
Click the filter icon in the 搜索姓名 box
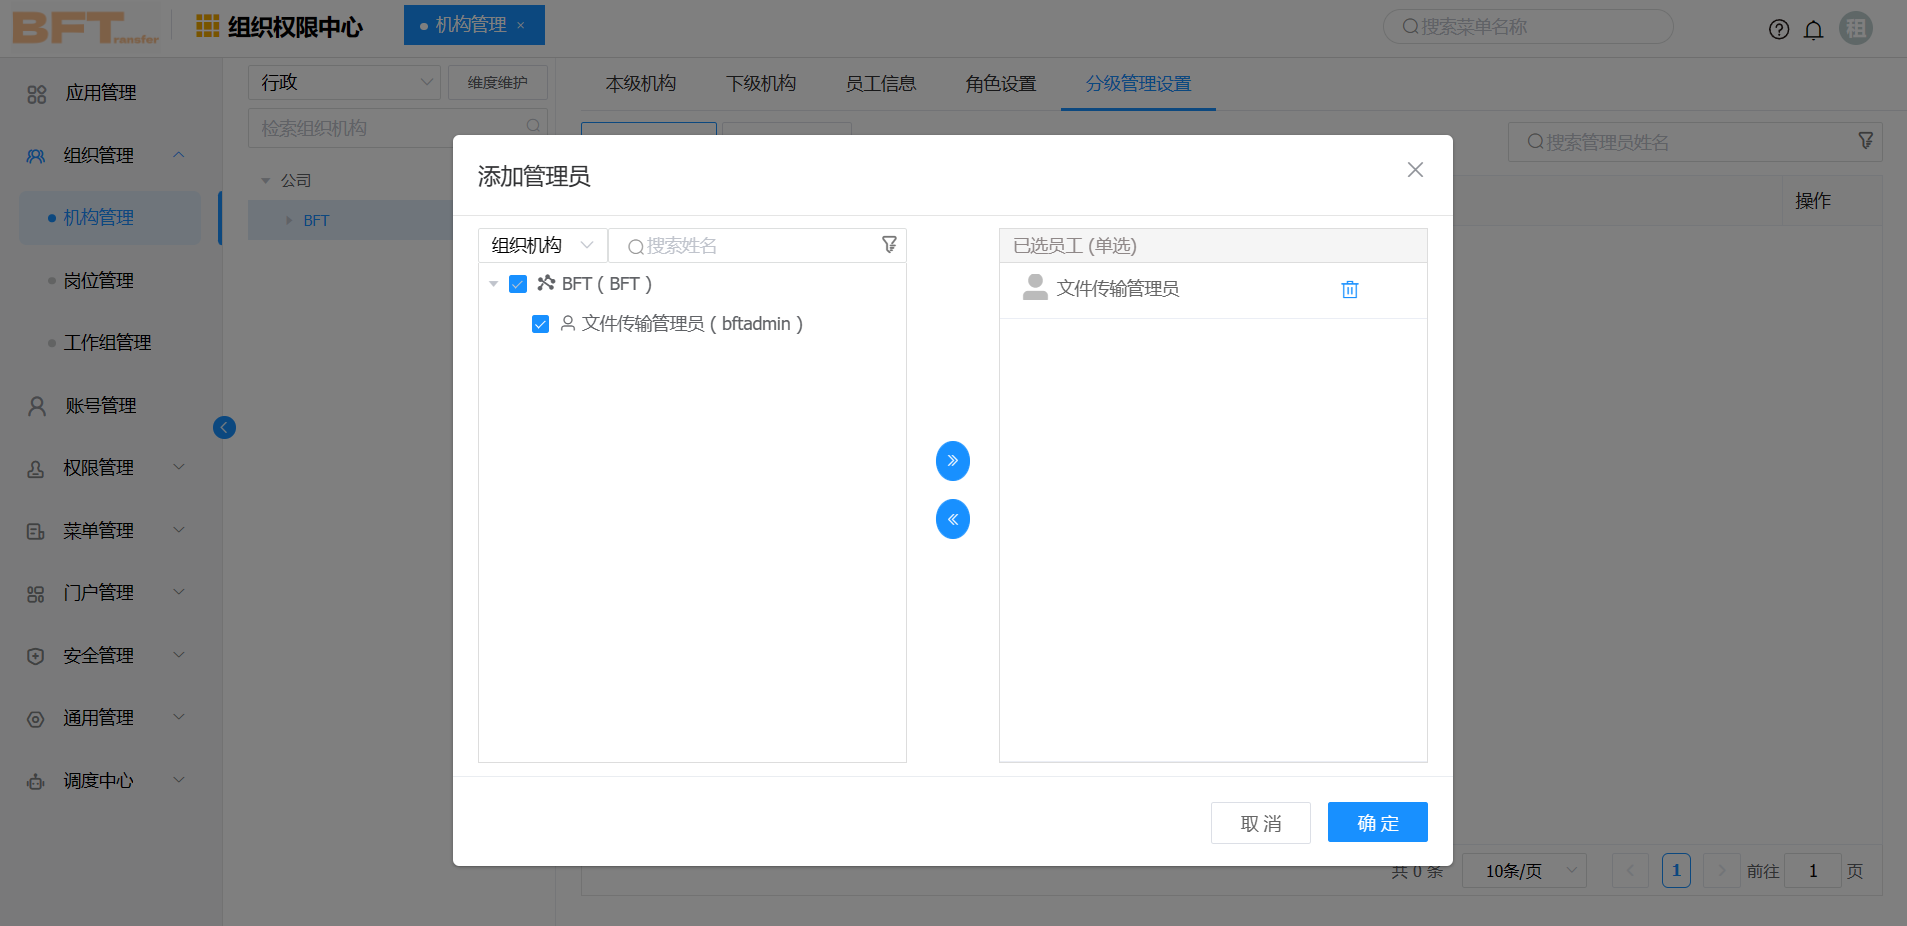coord(888,244)
